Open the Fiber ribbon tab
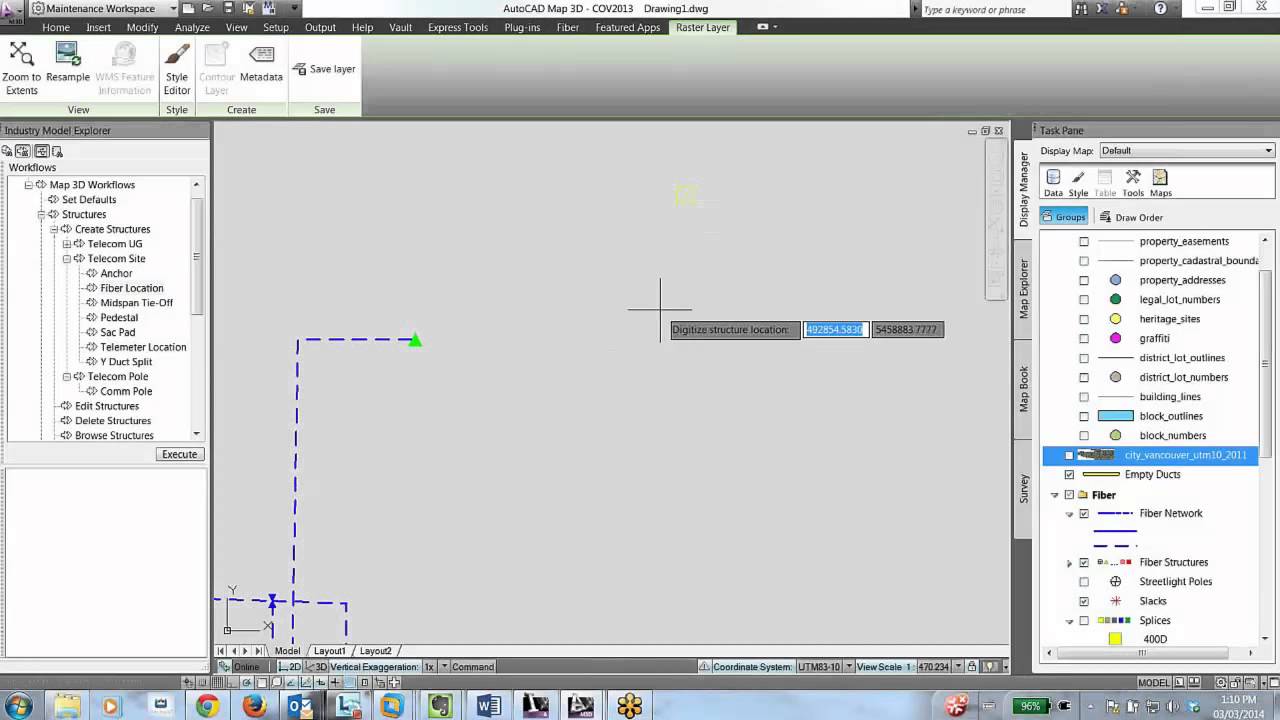The width and height of the screenshot is (1280, 720). 568,28
